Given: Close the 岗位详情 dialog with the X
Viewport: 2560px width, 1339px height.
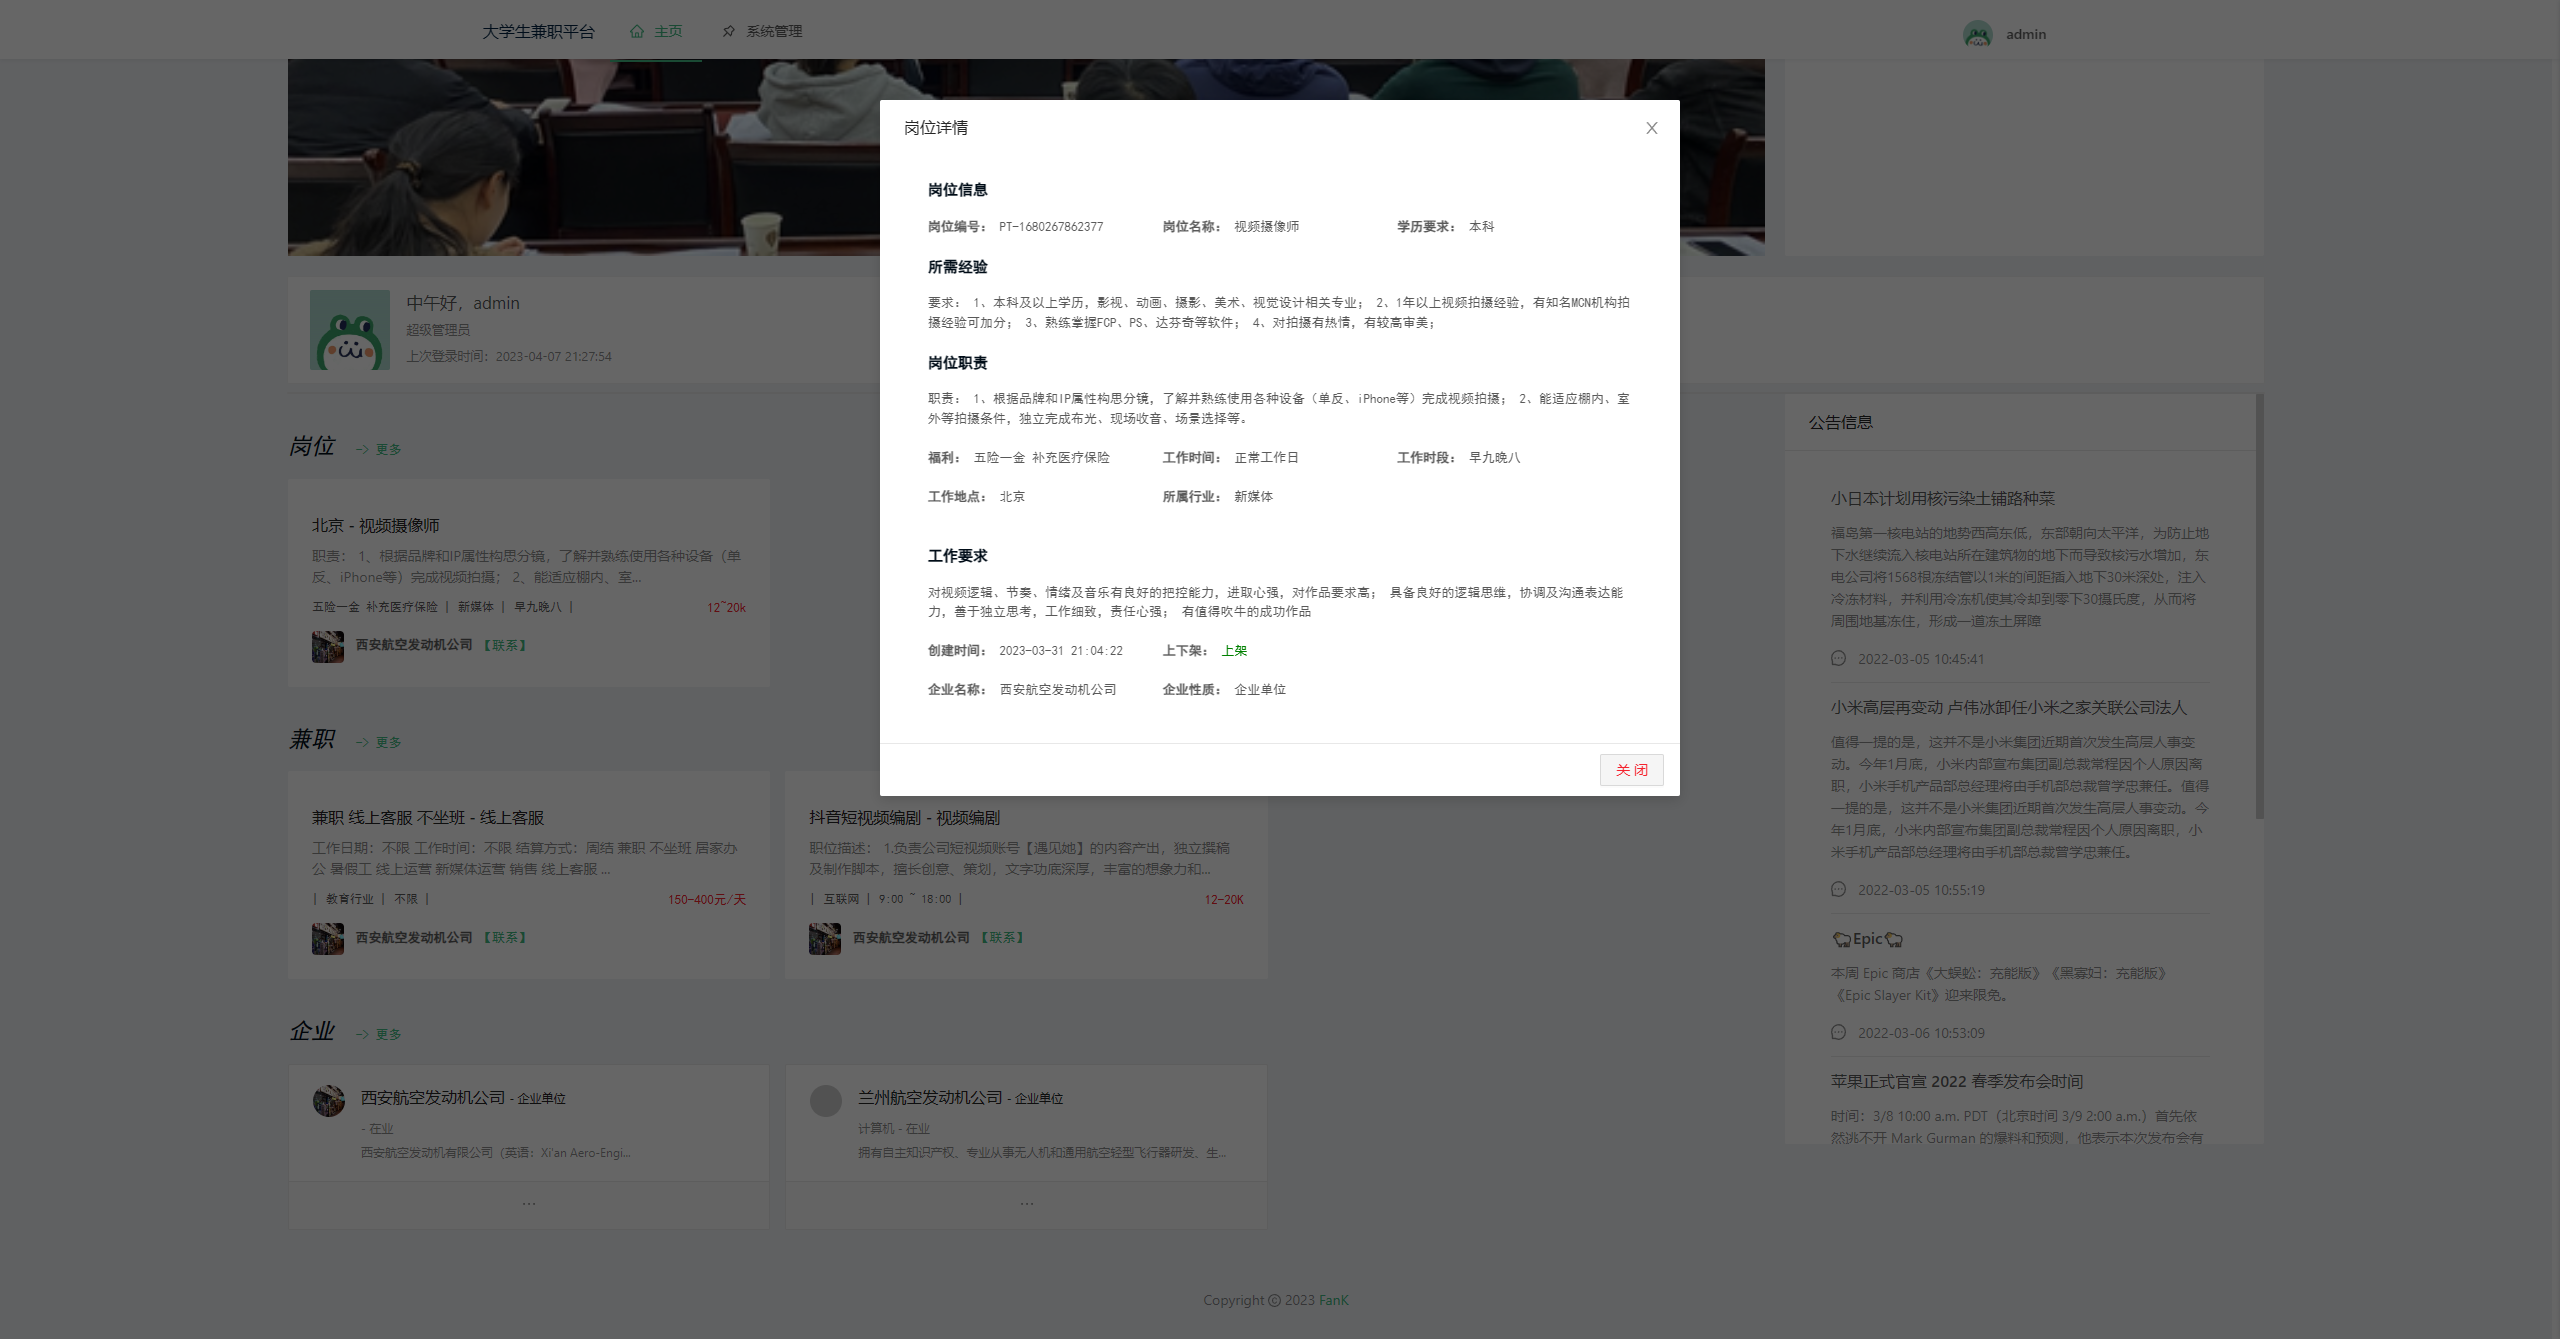Looking at the screenshot, I should click(1651, 128).
